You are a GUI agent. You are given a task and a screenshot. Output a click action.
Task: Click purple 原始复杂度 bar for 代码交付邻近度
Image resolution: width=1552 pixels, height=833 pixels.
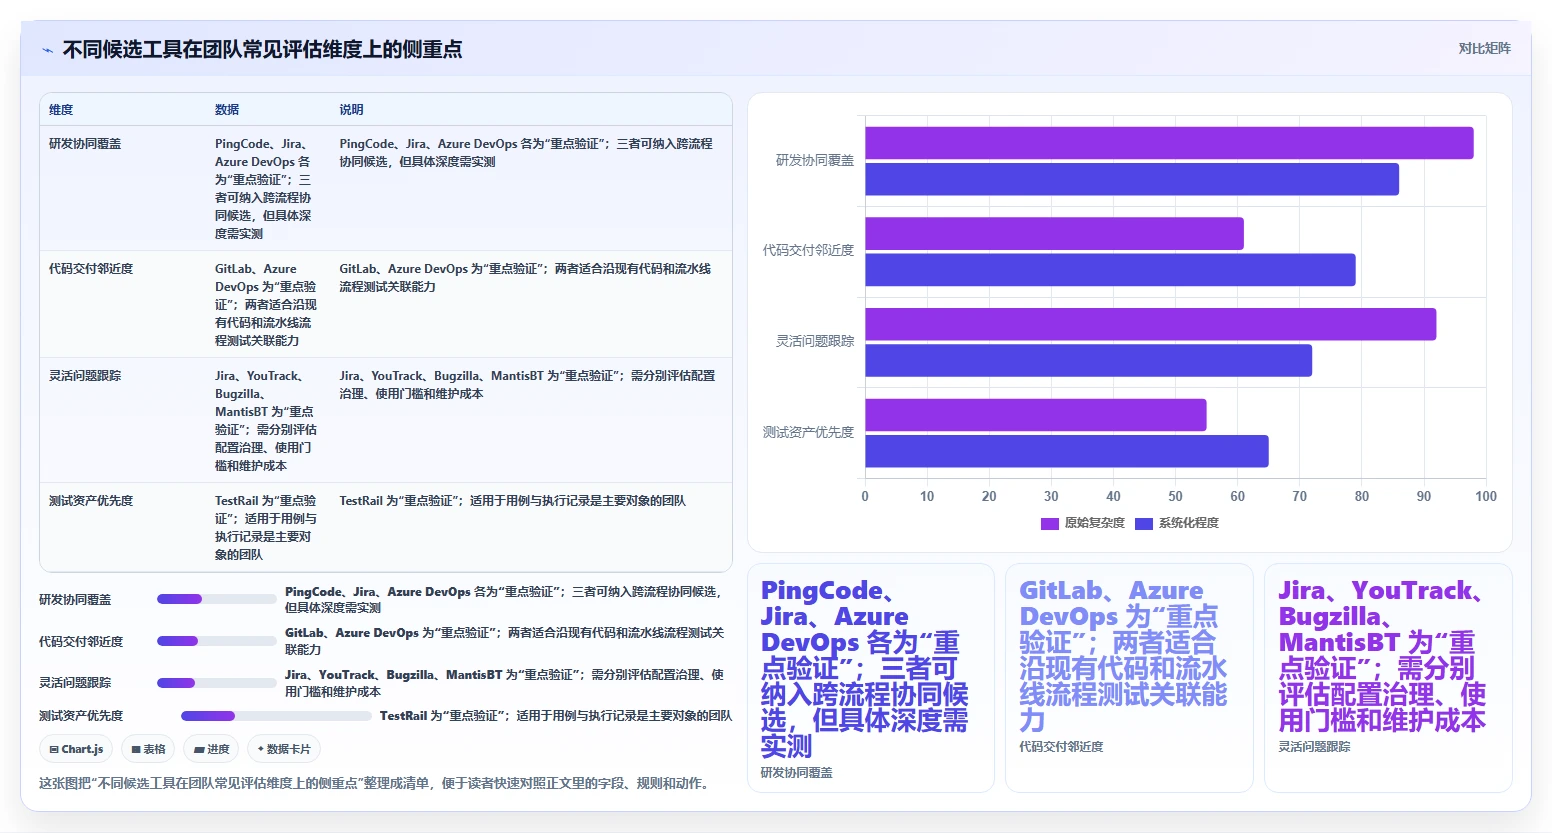click(x=1054, y=234)
